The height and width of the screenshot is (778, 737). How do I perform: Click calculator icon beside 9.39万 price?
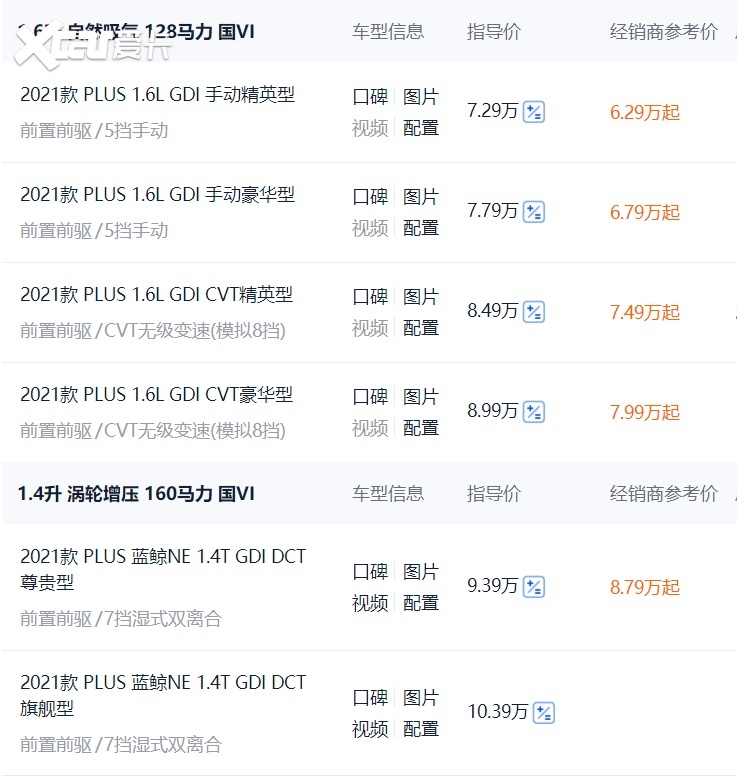click(x=534, y=587)
